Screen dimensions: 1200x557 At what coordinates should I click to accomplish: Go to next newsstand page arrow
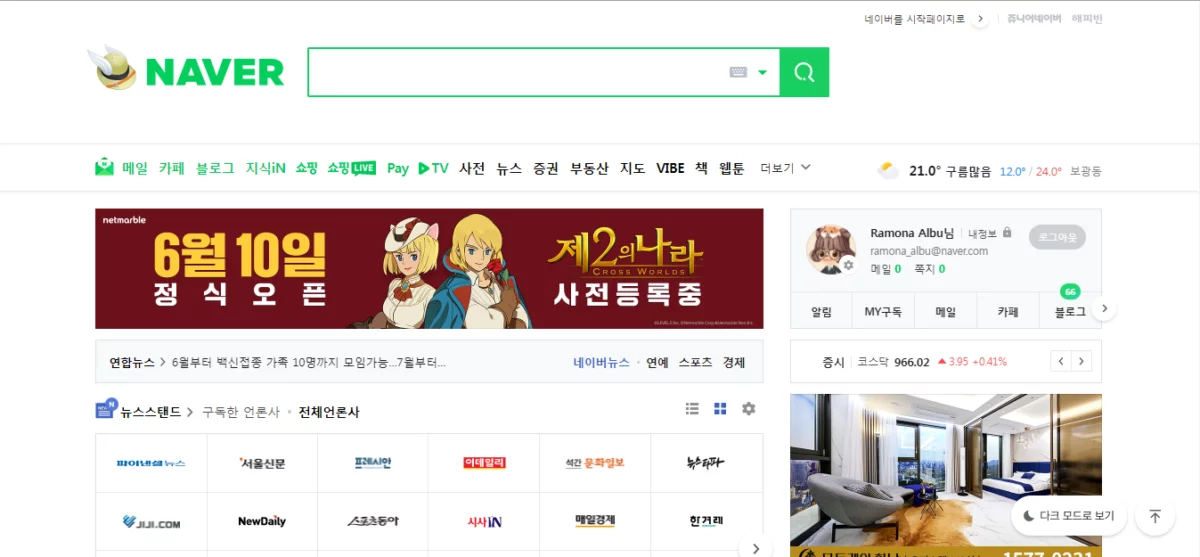[x=756, y=548]
